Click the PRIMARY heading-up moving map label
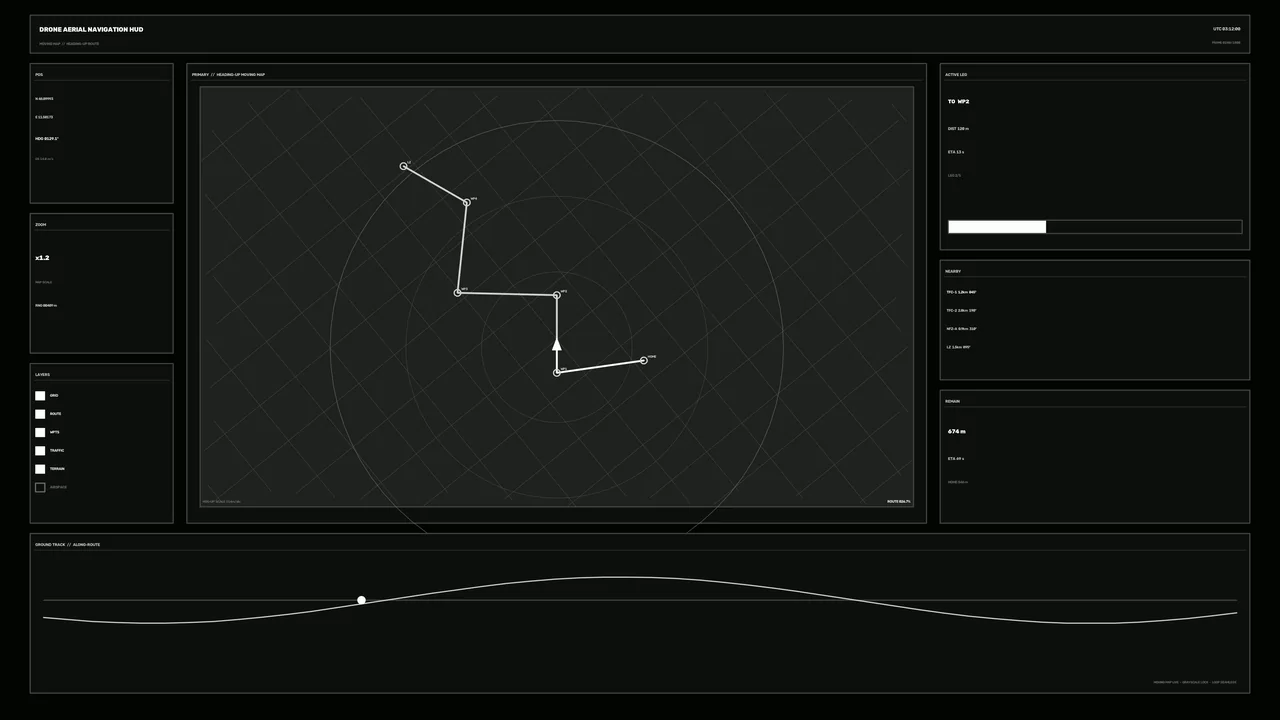 [x=228, y=74]
